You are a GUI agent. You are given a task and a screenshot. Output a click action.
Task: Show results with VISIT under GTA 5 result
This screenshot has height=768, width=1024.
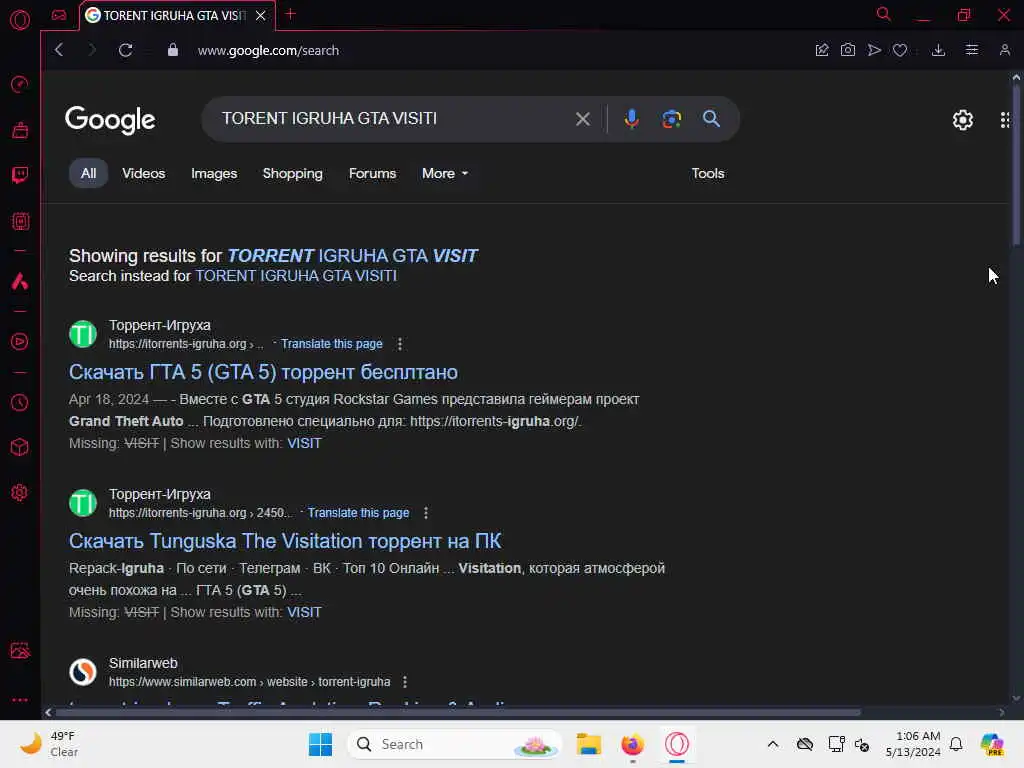point(304,443)
